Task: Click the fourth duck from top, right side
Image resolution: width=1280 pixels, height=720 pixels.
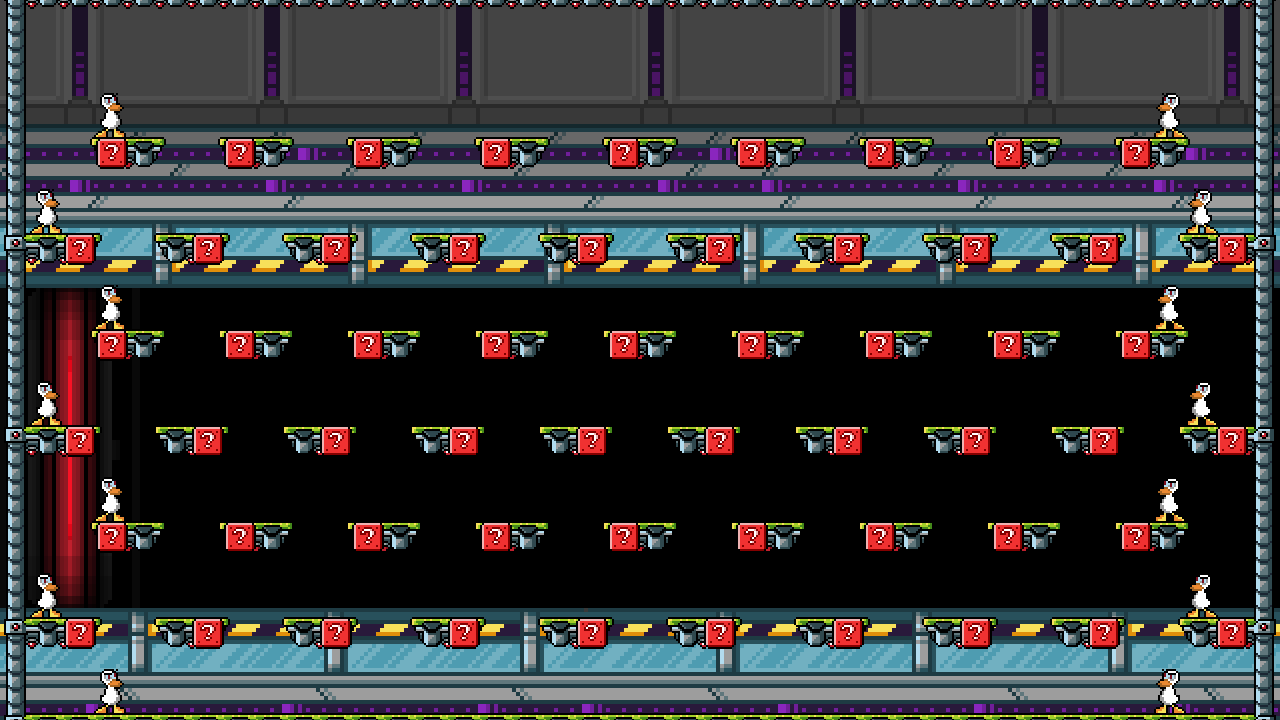Action: pos(1200,404)
